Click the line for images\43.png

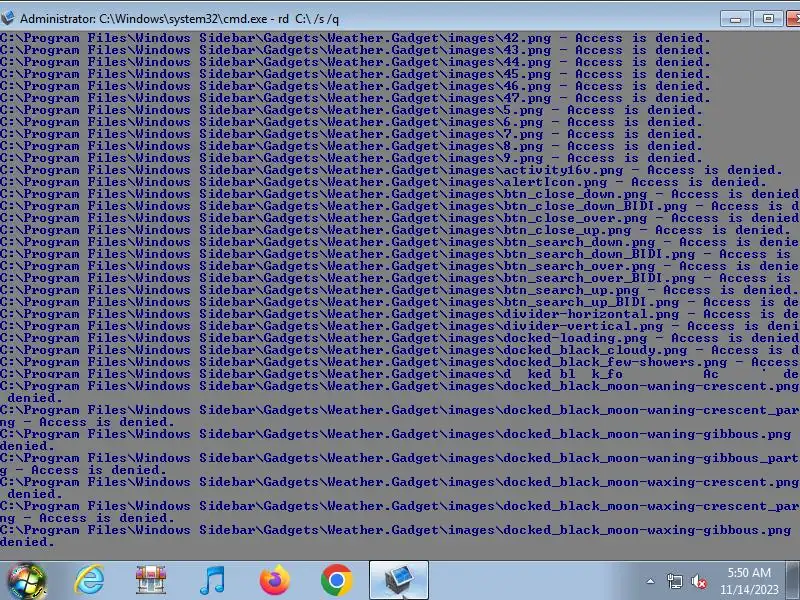click(x=355, y=51)
